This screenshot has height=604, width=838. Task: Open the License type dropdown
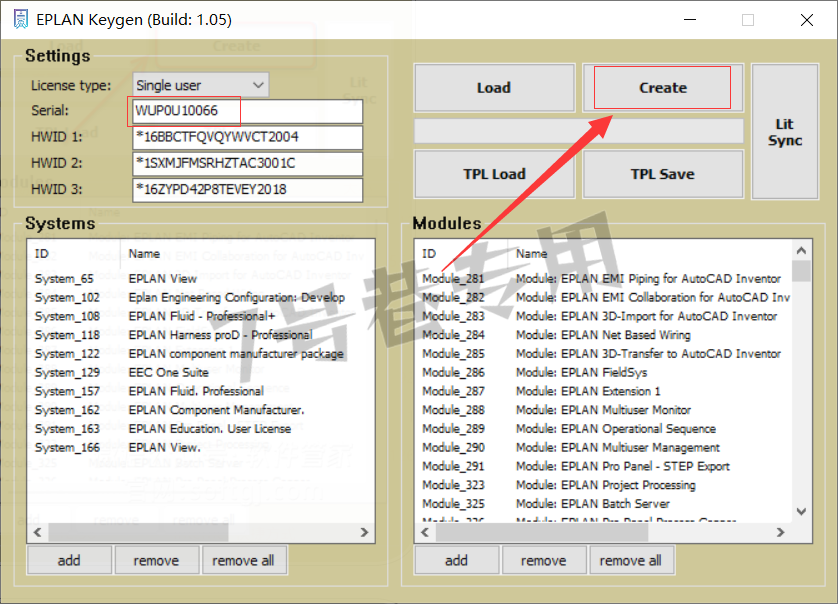coord(200,85)
